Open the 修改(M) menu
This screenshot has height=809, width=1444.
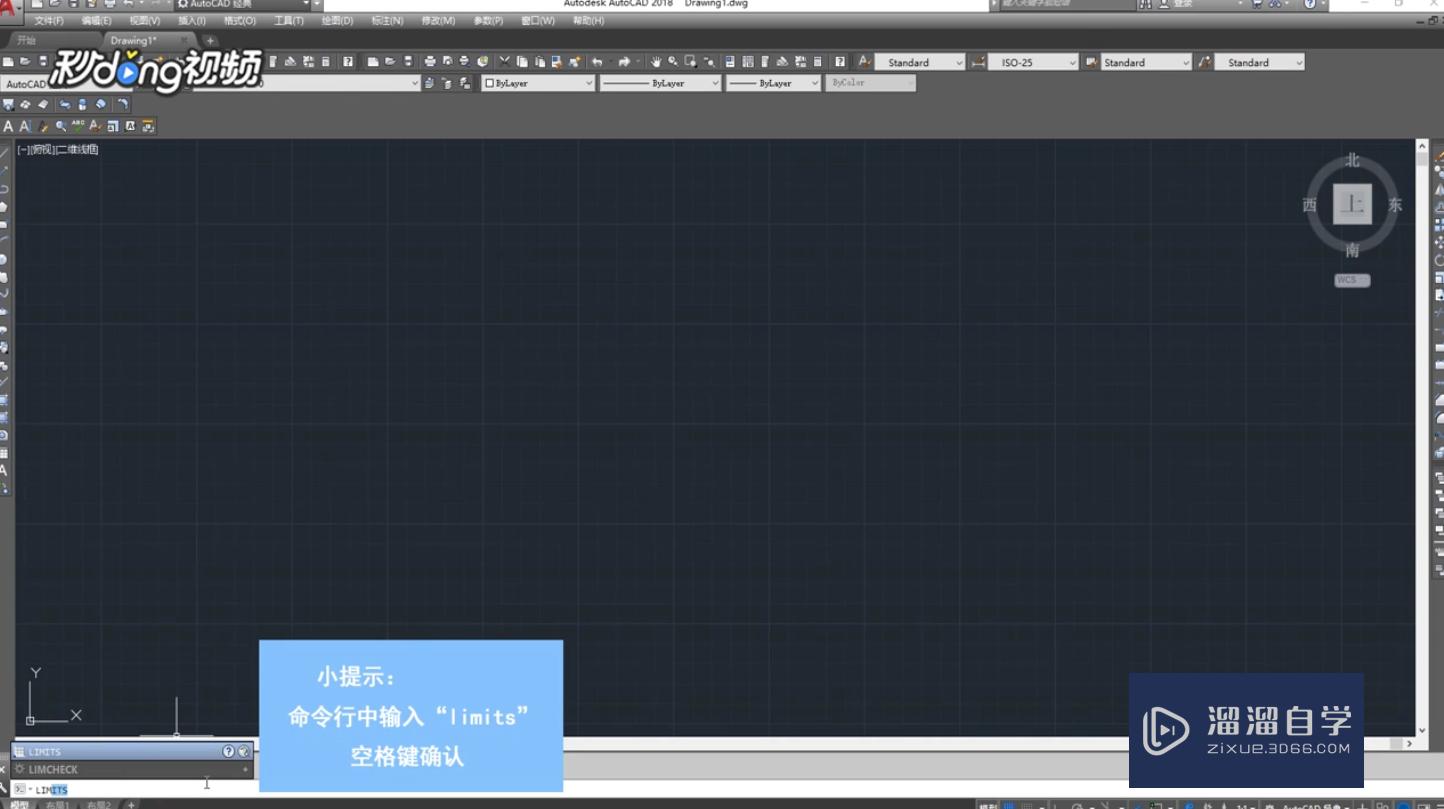pyautogui.click(x=438, y=21)
